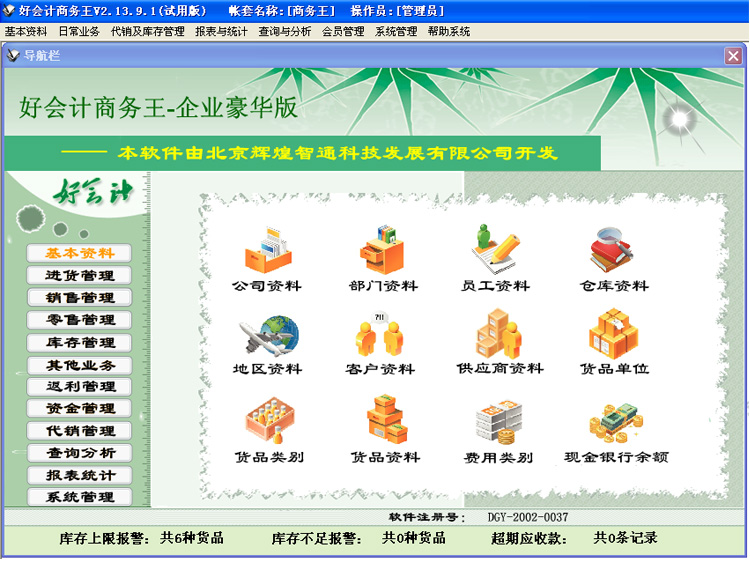This screenshot has width=750, height=561.
Task: Click the 共6种货品 count text
Action: [x=192, y=538]
